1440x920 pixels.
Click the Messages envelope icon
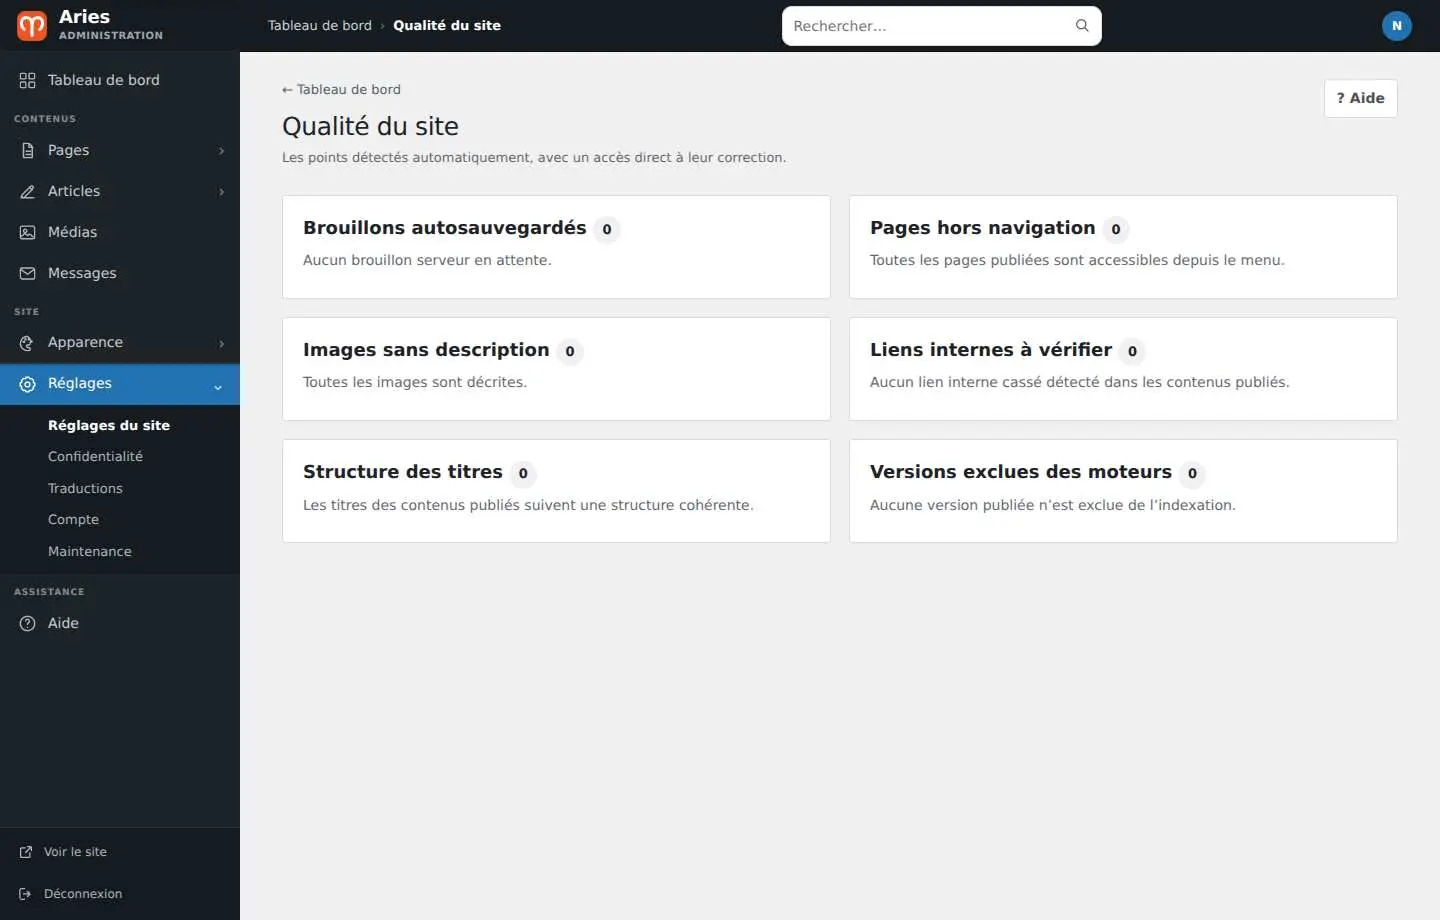click(27, 273)
